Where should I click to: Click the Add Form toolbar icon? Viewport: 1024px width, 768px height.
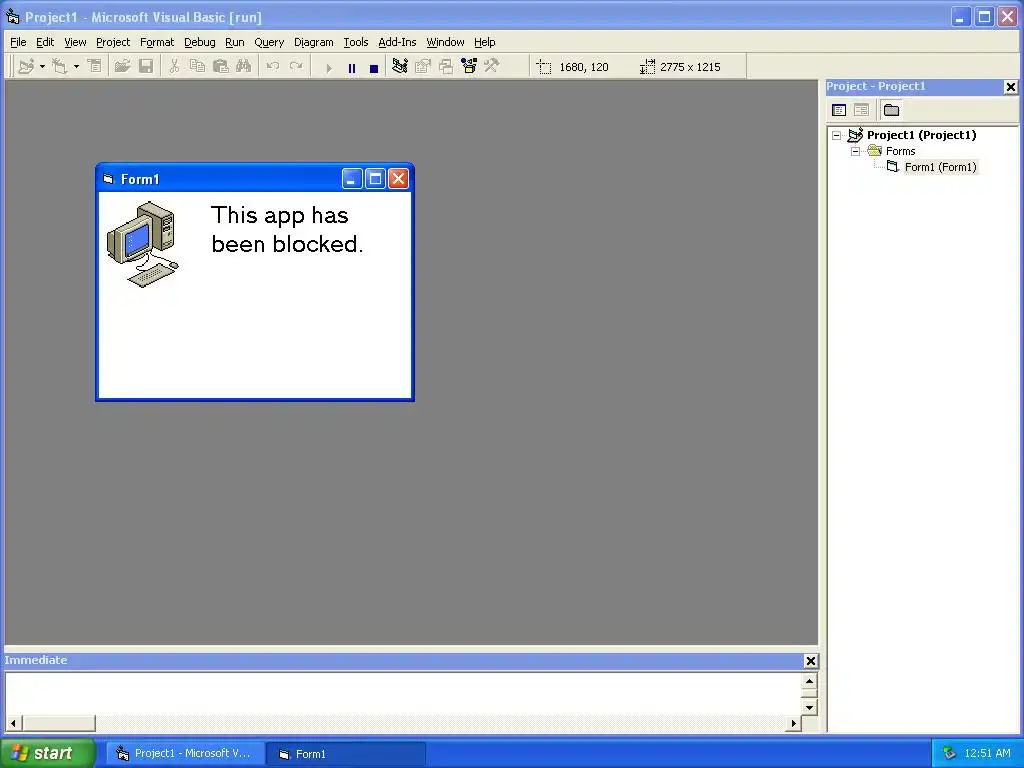pyautogui.click(x=59, y=67)
